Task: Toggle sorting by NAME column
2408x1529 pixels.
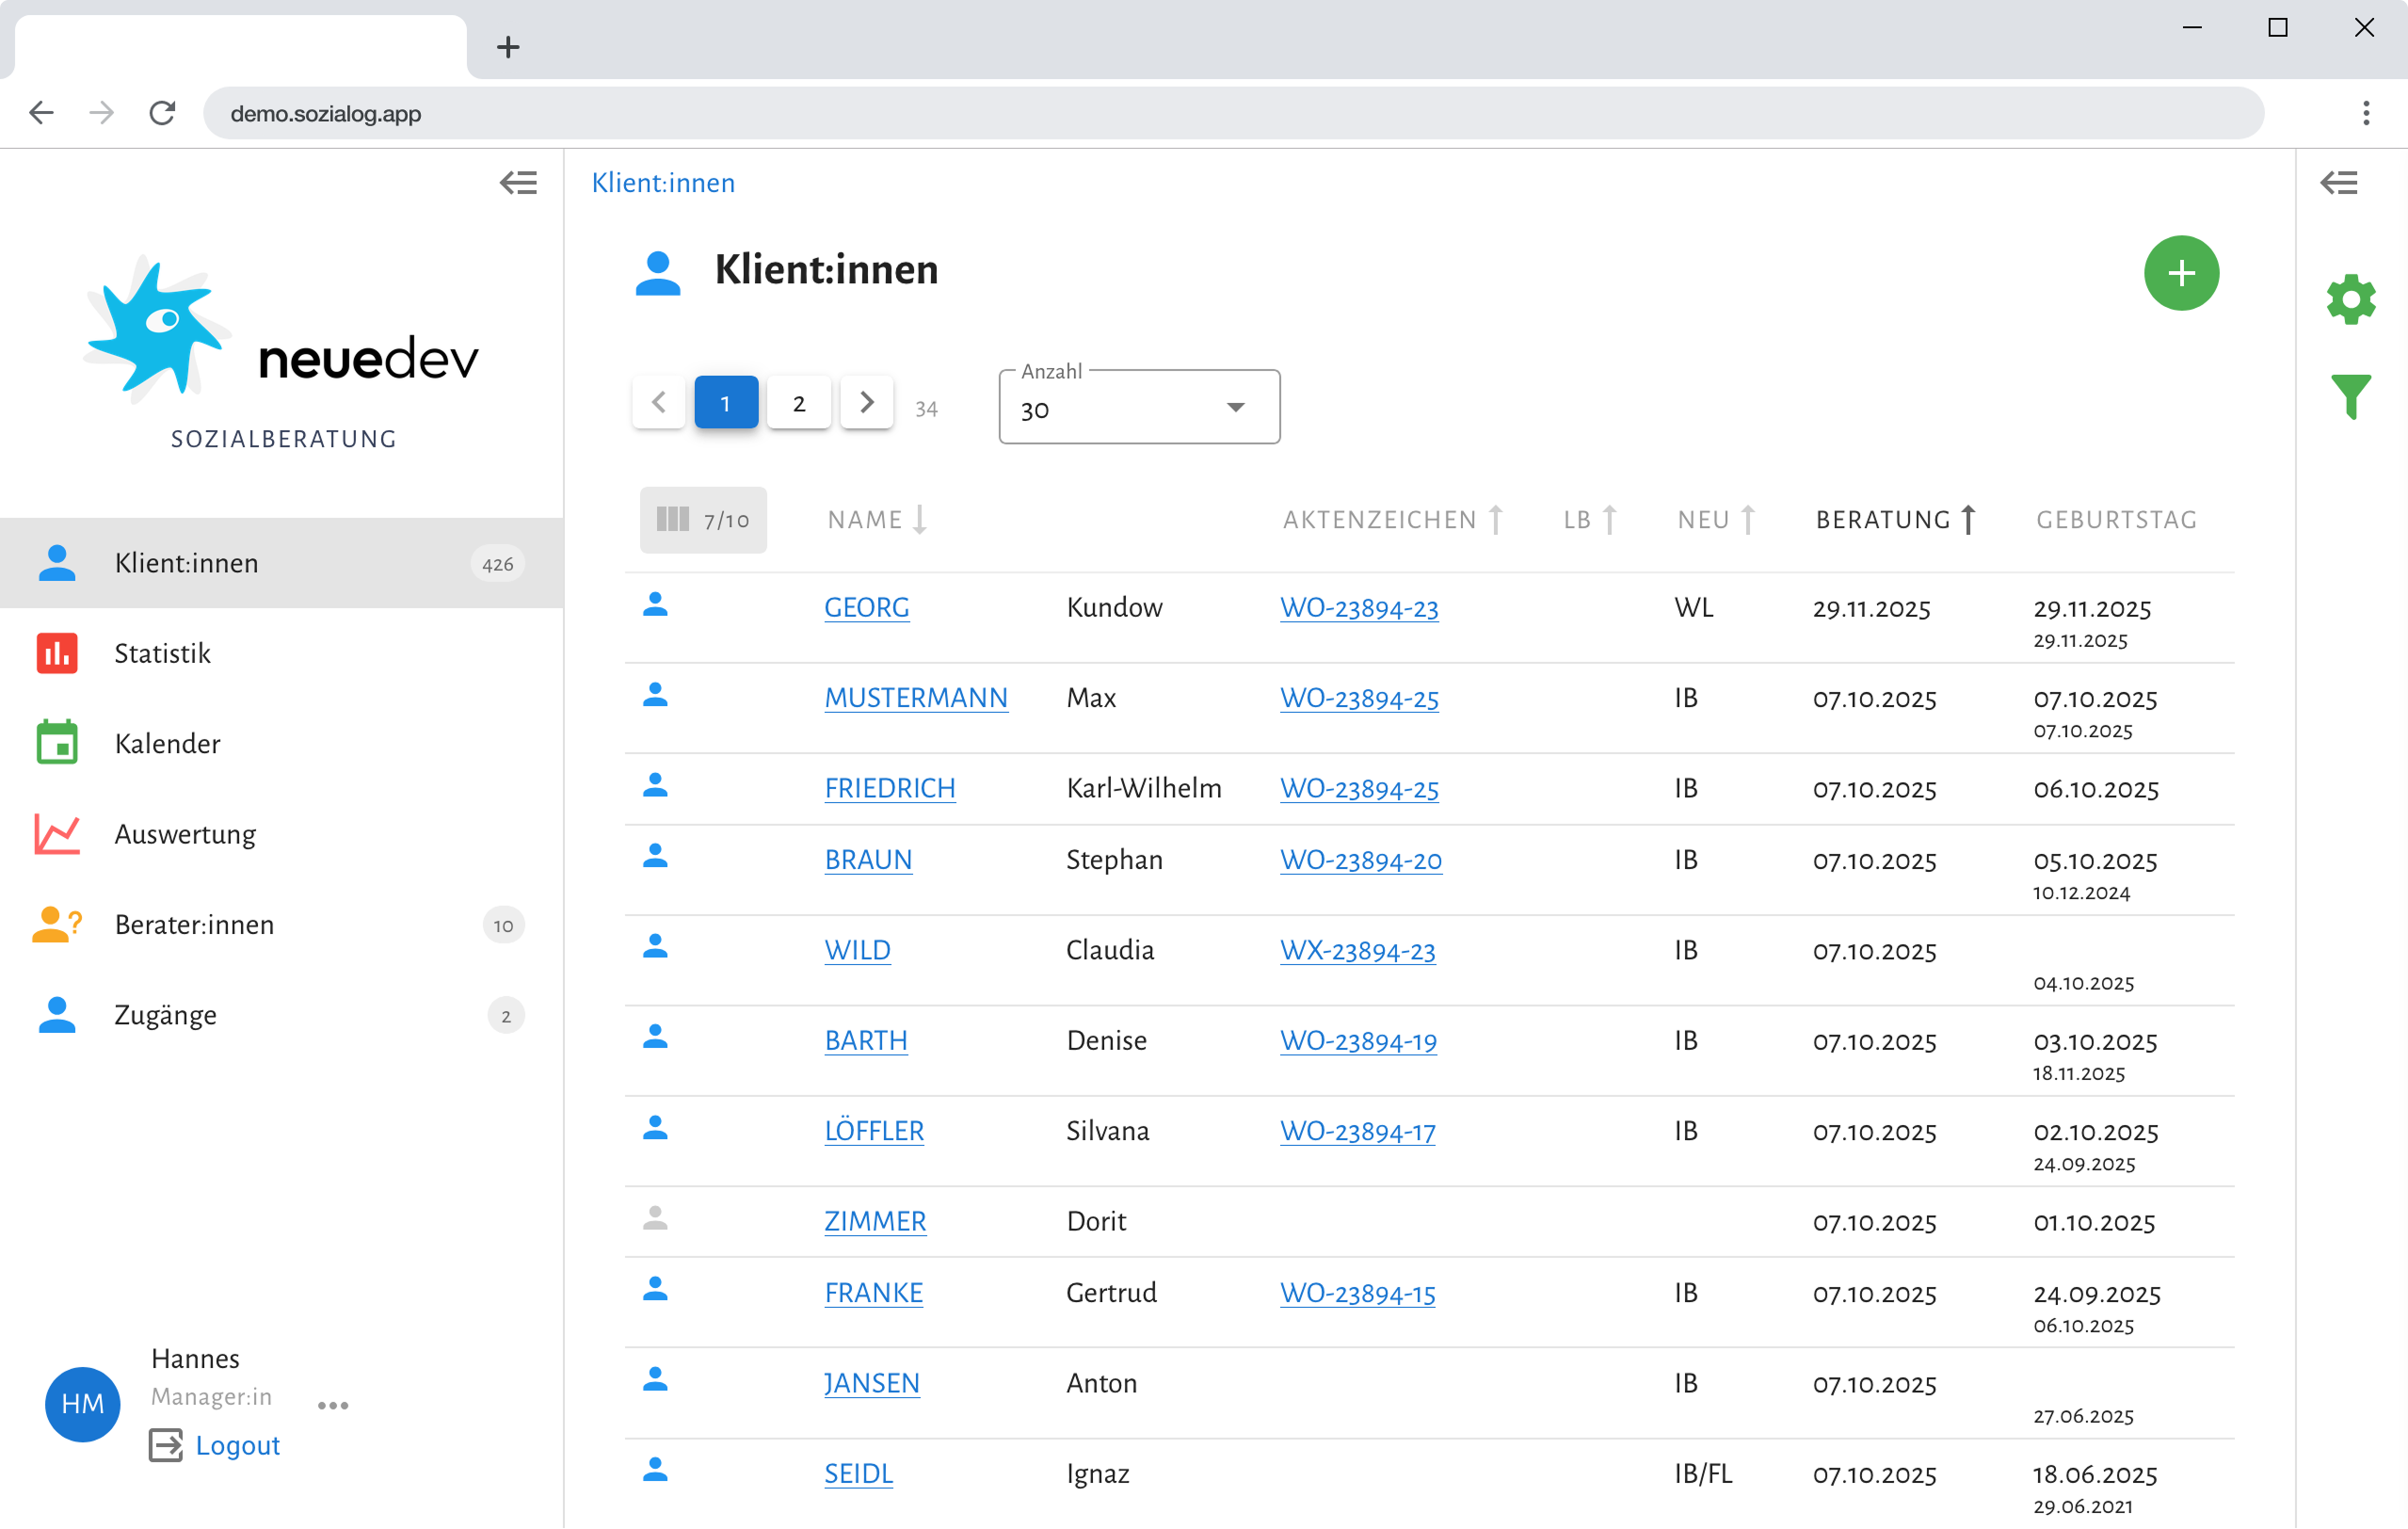Action: (877, 520)
